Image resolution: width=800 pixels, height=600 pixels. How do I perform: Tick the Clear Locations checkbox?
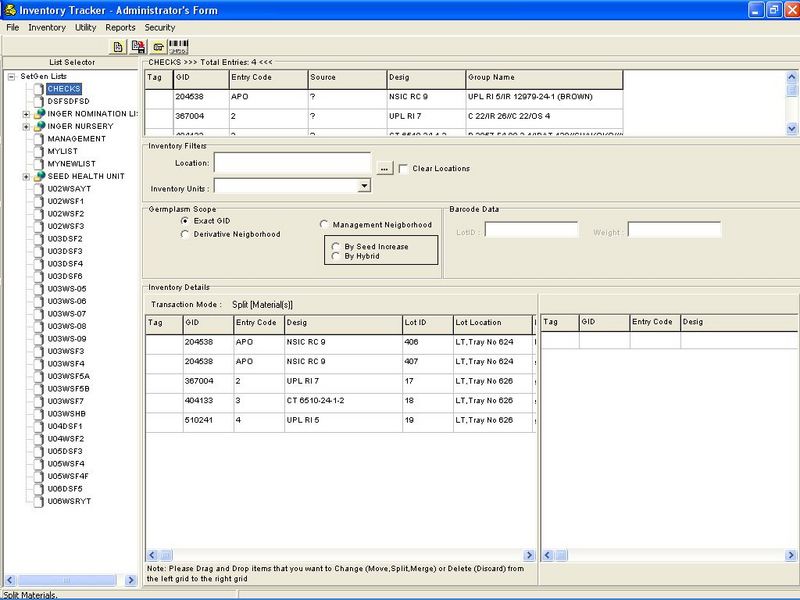pyautogui.click(x=403, y=168)
